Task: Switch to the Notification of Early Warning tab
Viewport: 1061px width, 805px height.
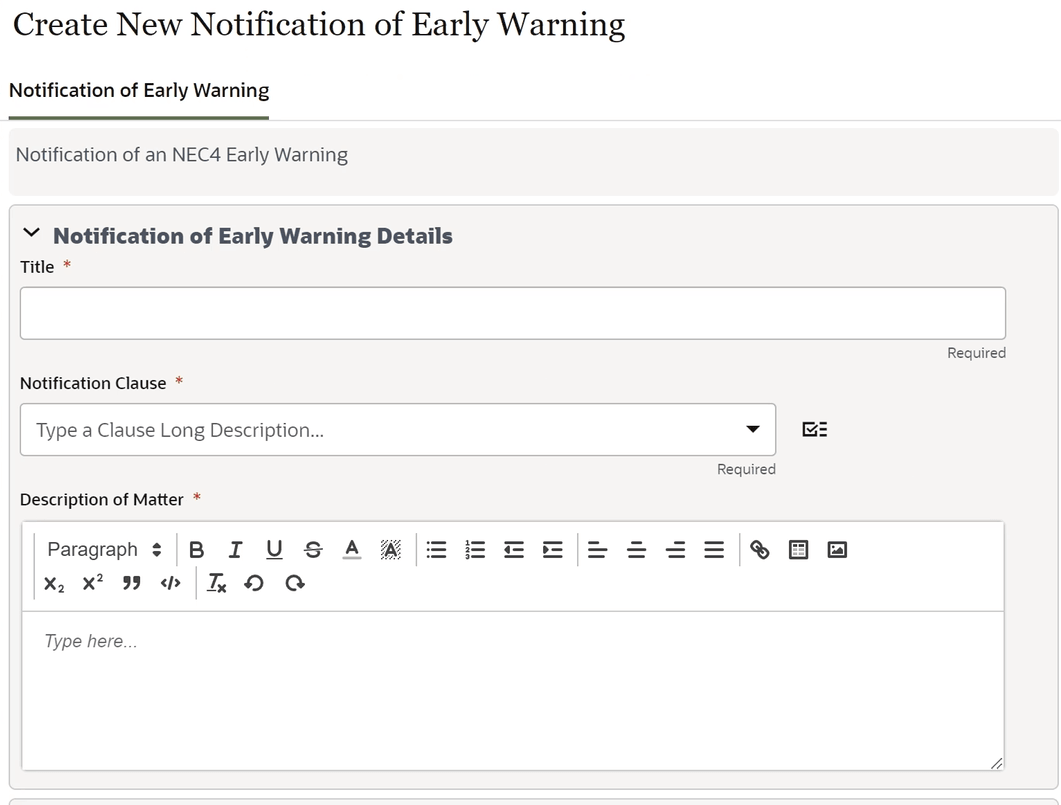Action: (138, 90)
